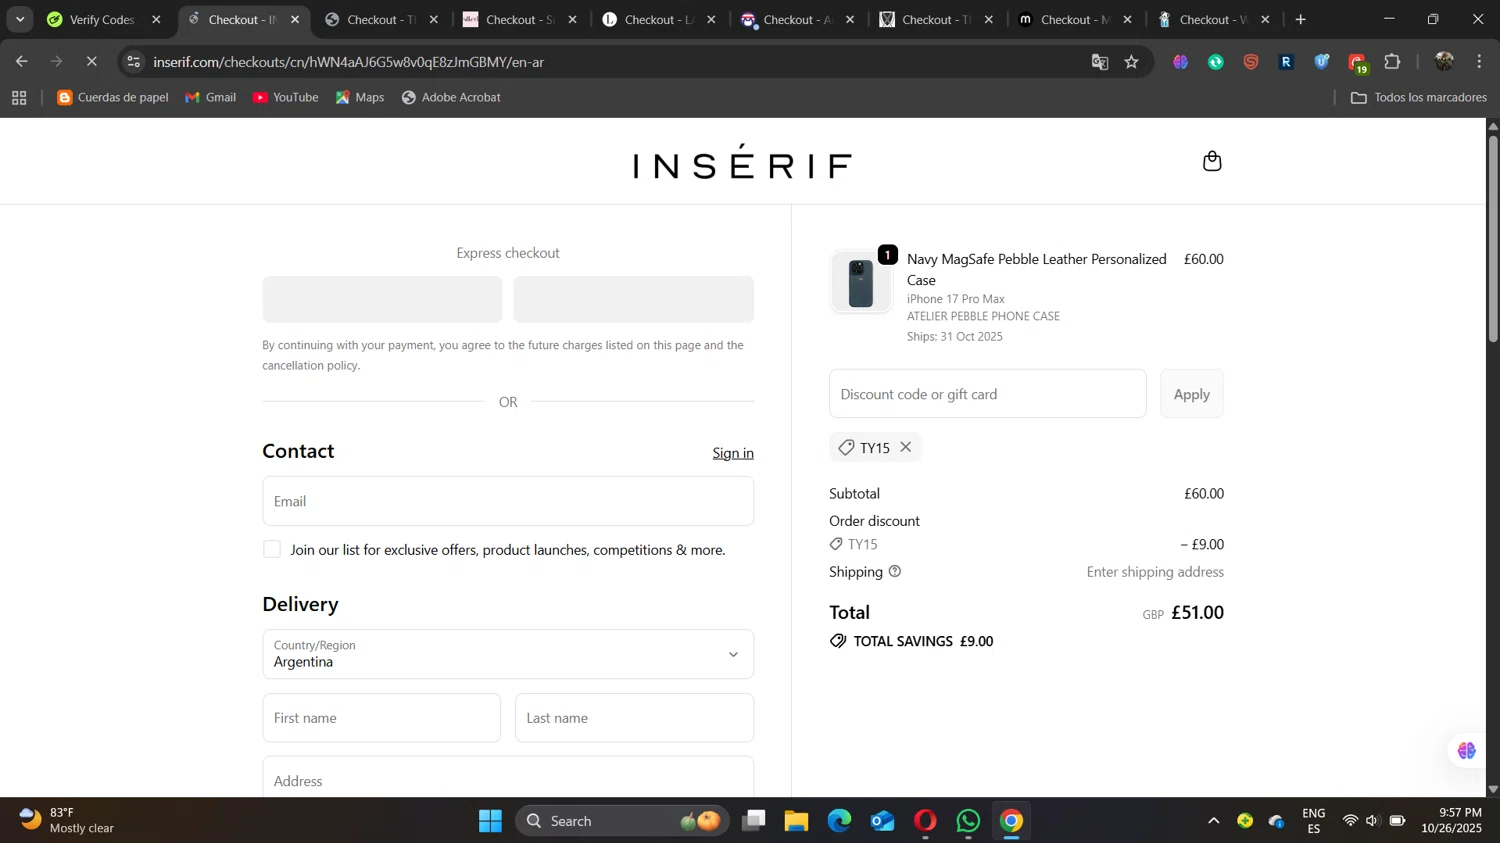Screen dimensions: 1500x843
Task: Open a new browser tab
Action: tap(1300, 20)
